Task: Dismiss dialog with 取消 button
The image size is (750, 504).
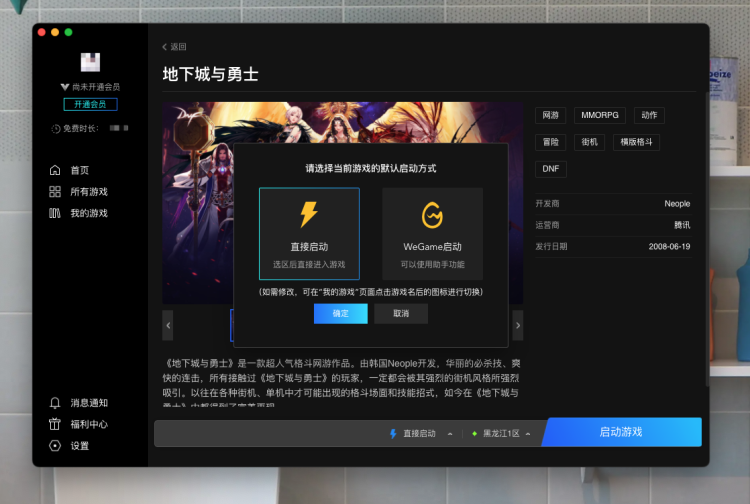Action: point(401,314)
